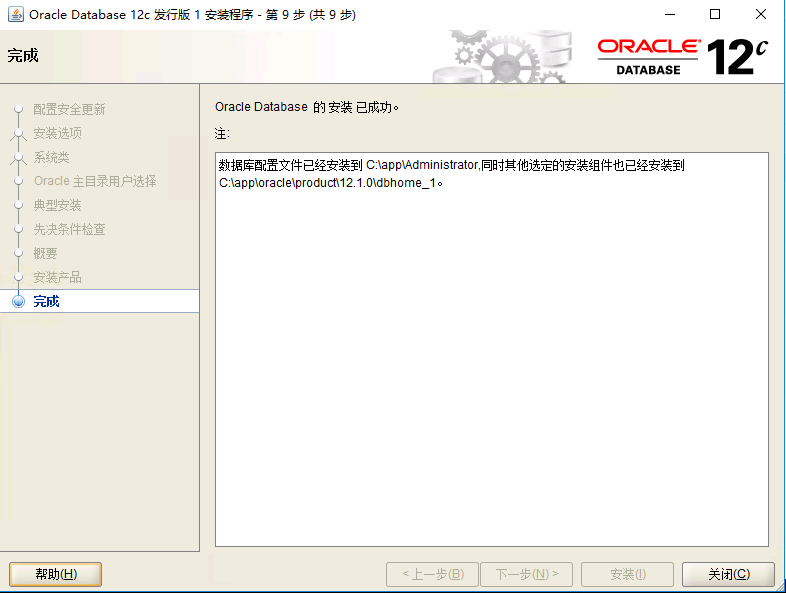Open help with the 帮助(H) button
This screenshot has width=786, height=593.
pos(56,574)
